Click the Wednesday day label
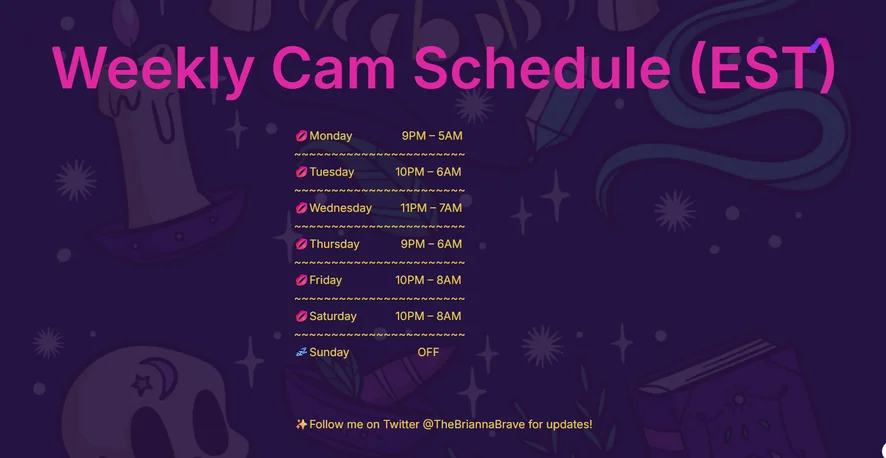This screenshot has width=886, height=458. 340,208
